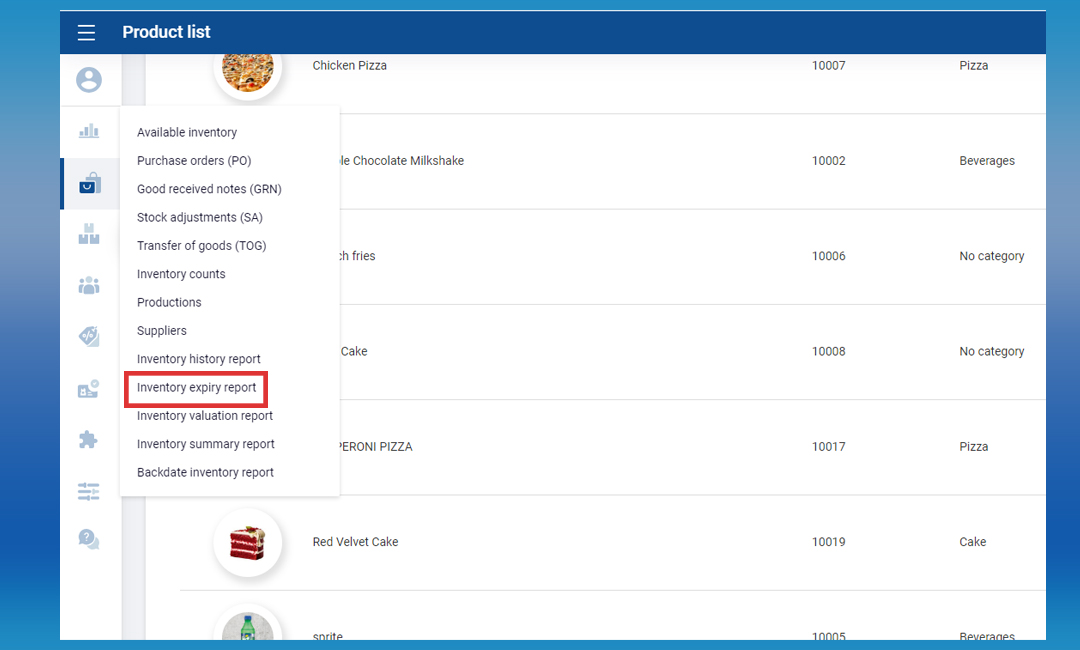Image resolution: width=1080 pixels, height=650 pixels.
Task: Click the stacked boxes products icon
Action: (89, 234)
